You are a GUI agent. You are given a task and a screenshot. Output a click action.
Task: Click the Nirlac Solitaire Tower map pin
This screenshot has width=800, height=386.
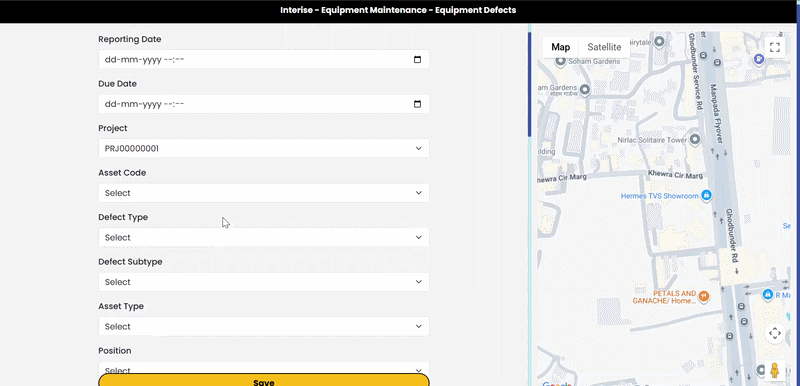click(695, 139)
